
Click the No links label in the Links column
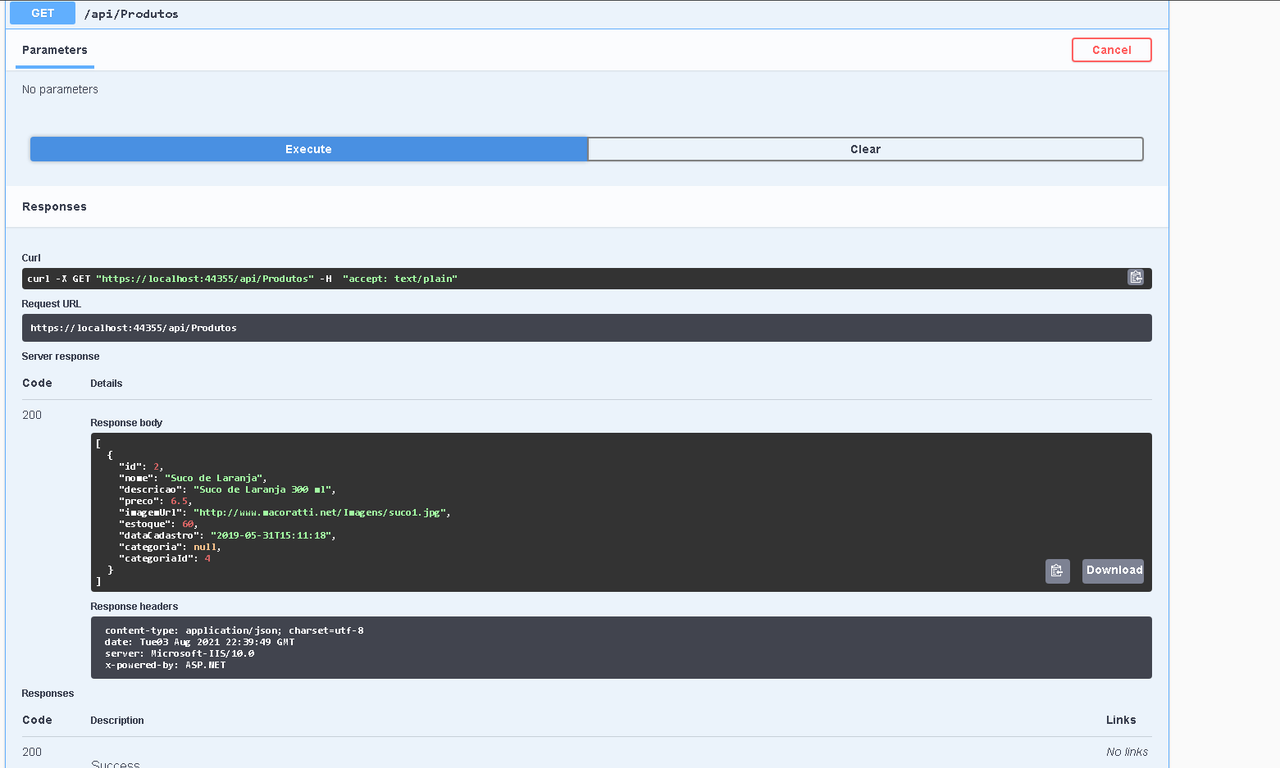pos(1126,751)
